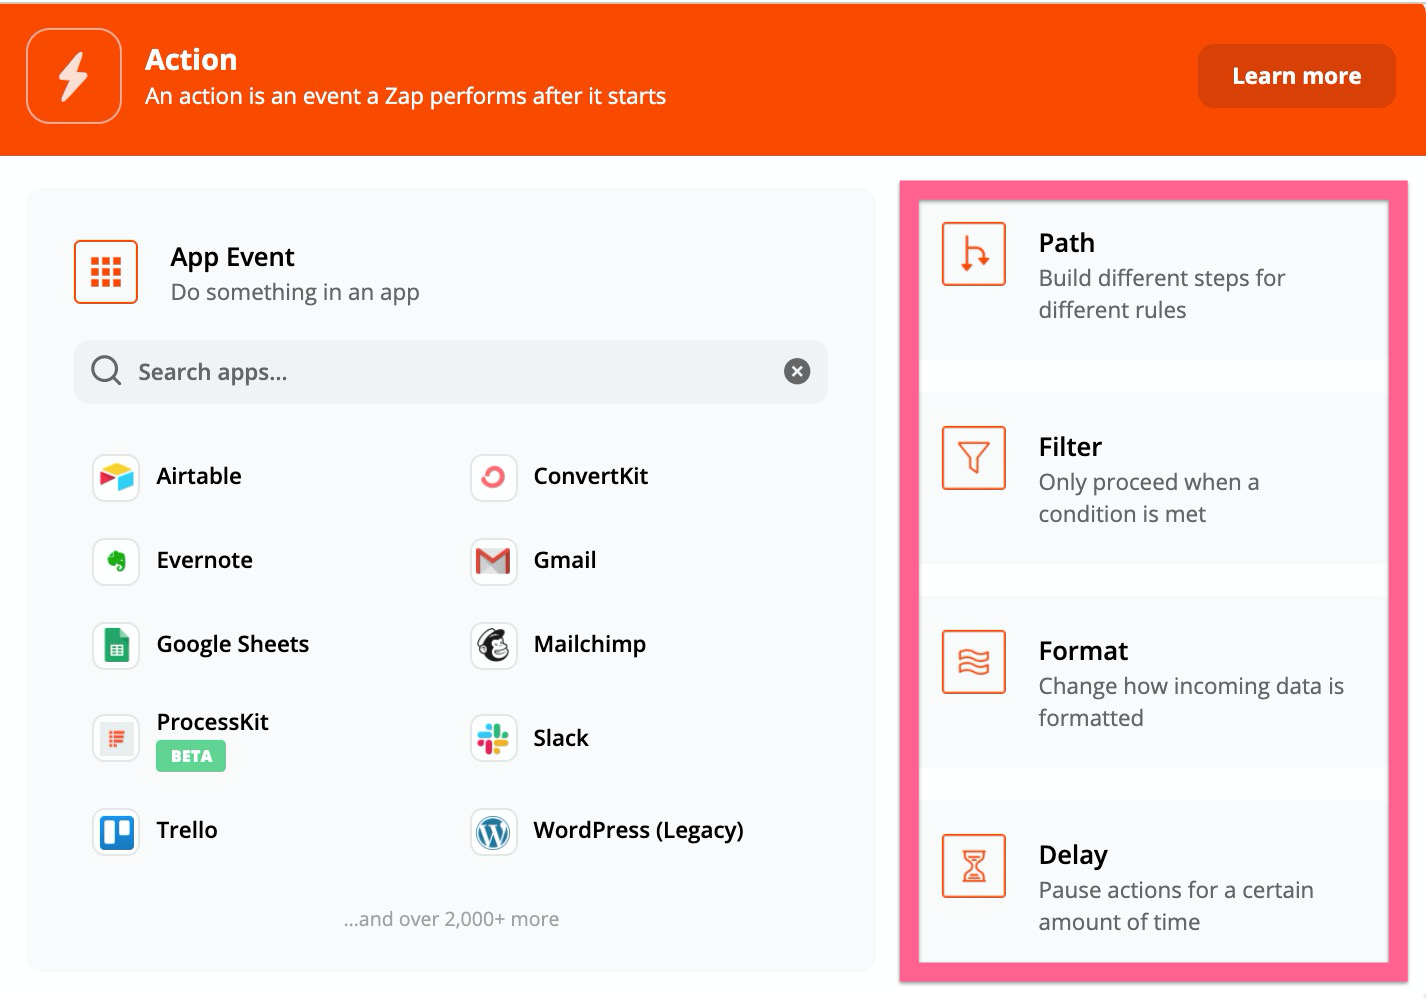Screen dimensions: 1426x998
Task: Select the Mailchimp monkey icon
Action: coord(494,645)
